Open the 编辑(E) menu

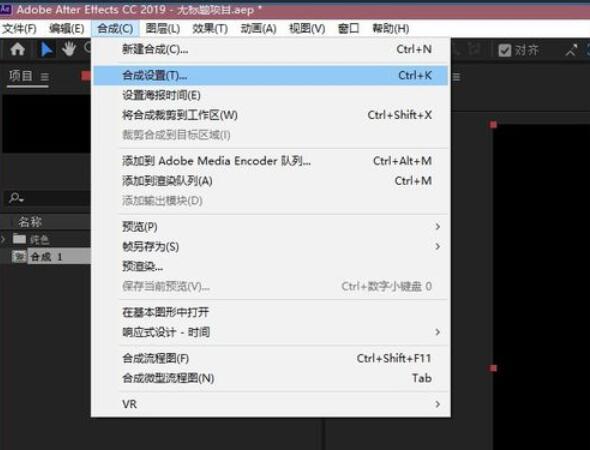[67, 29]
